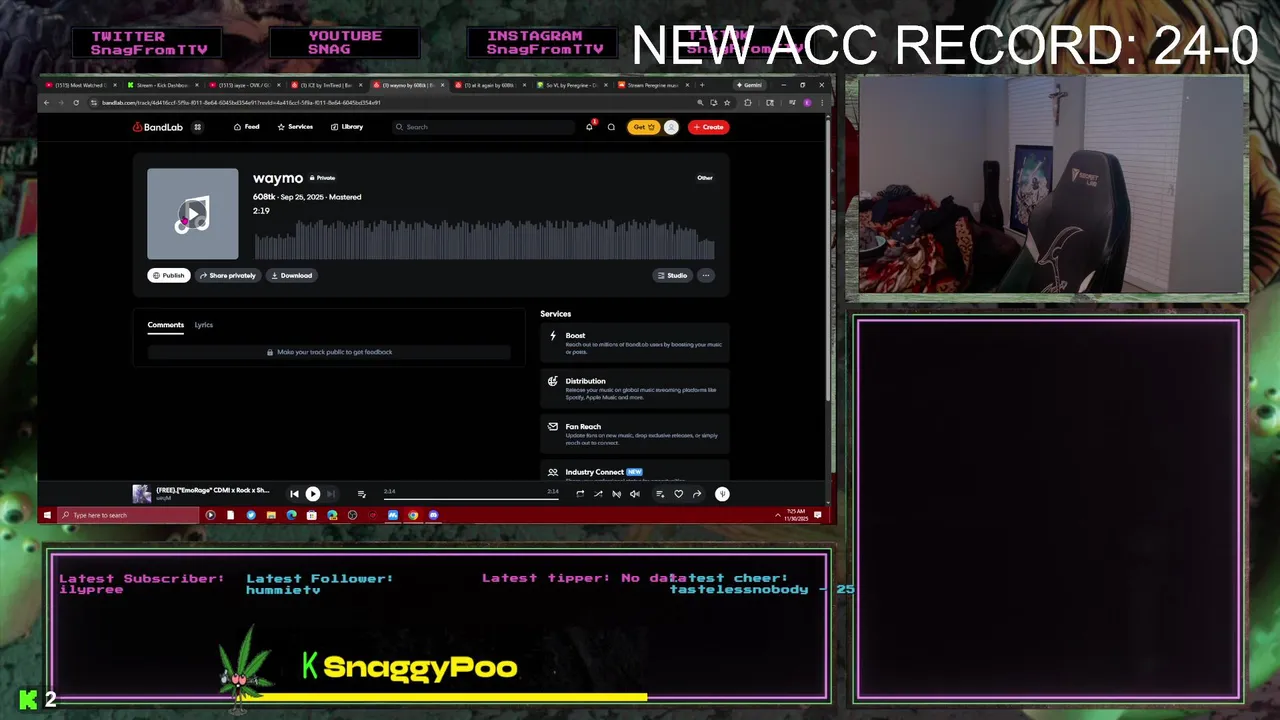The height and width of the screenshot is (720, 1280).
Task: Skip to next track in player
Action: pyautogui.click(x=331, y=494)
